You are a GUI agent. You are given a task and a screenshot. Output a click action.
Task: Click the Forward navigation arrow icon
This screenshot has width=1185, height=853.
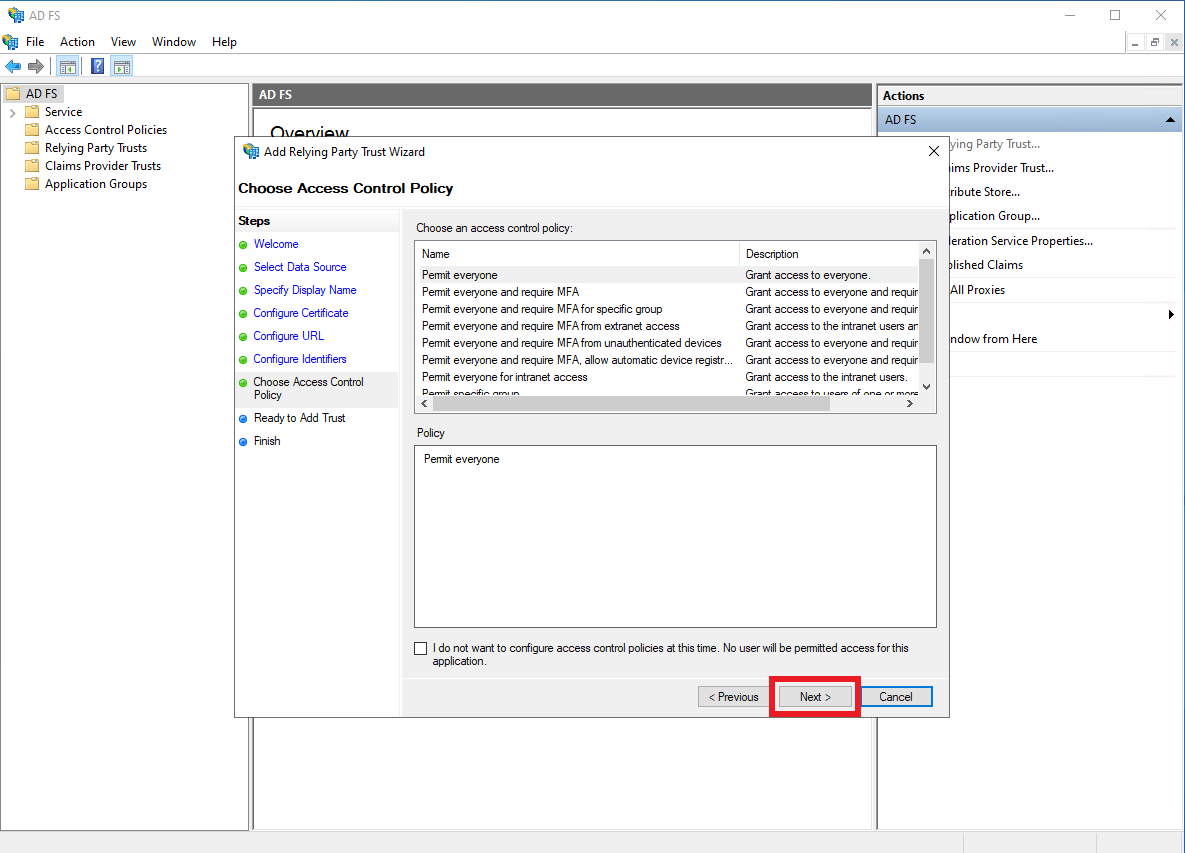pyautogui.click(x=37, y=66)
